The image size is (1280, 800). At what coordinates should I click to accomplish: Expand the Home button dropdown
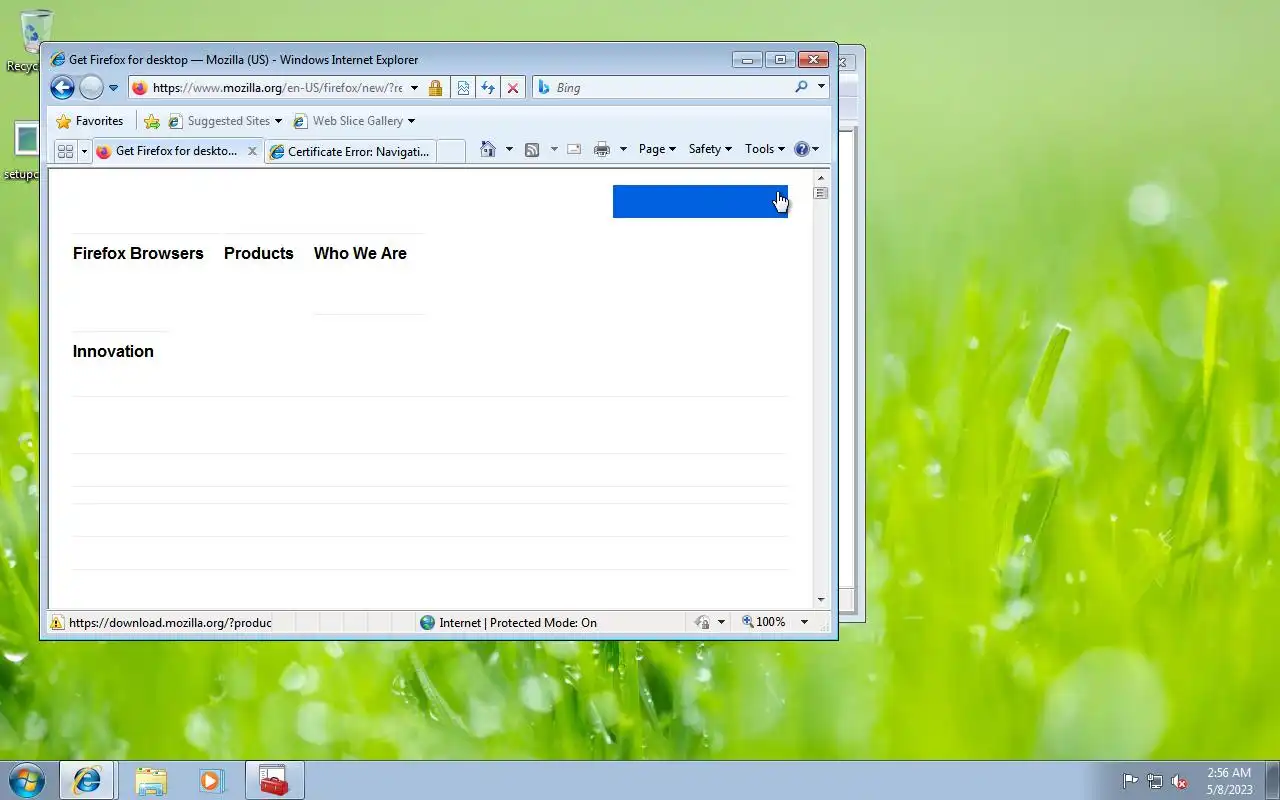(509, 149)
